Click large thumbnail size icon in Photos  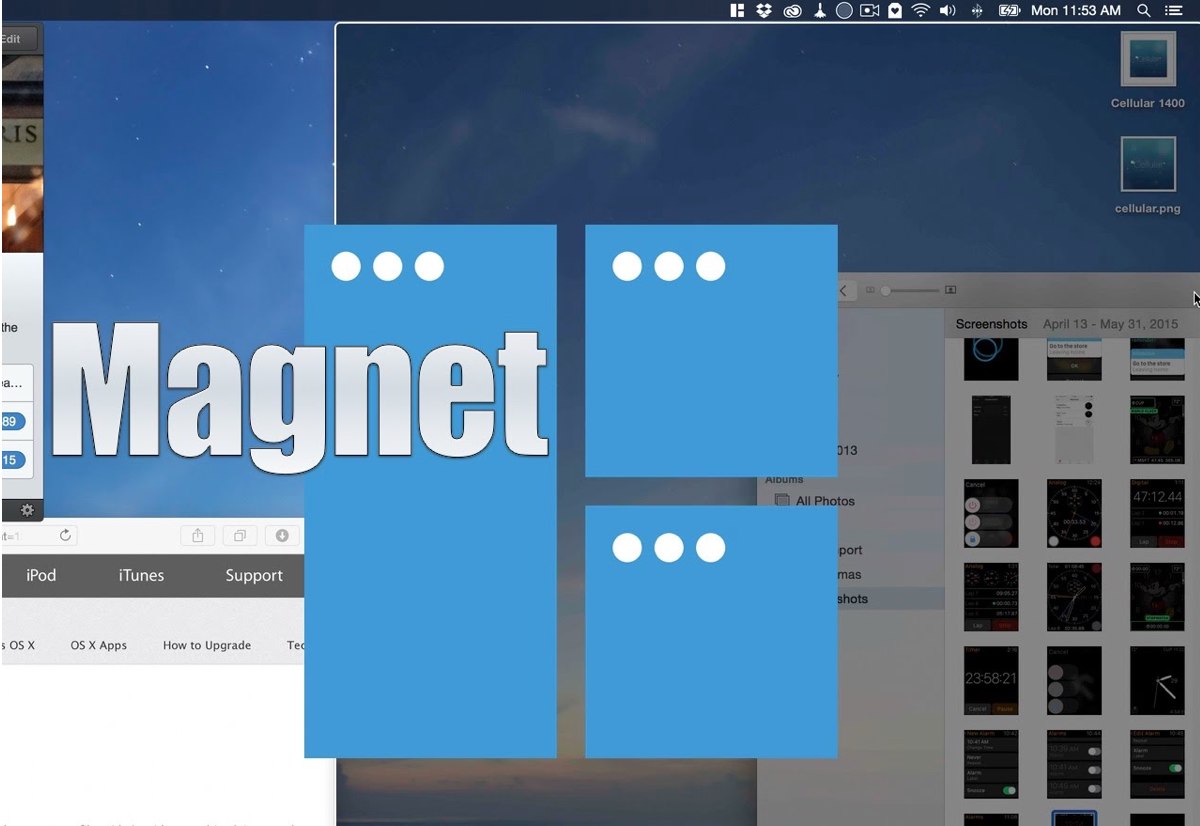(x=950, y=290)
